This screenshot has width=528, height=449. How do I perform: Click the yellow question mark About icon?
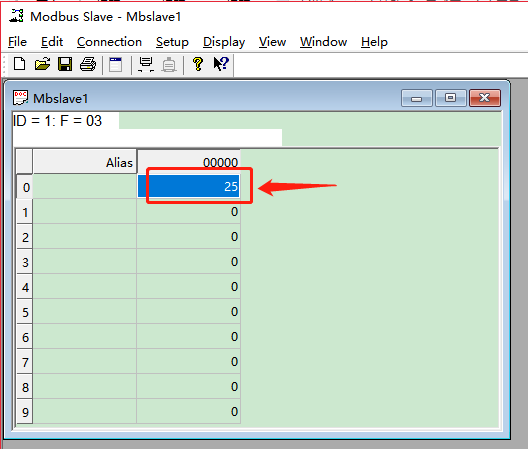198,64
